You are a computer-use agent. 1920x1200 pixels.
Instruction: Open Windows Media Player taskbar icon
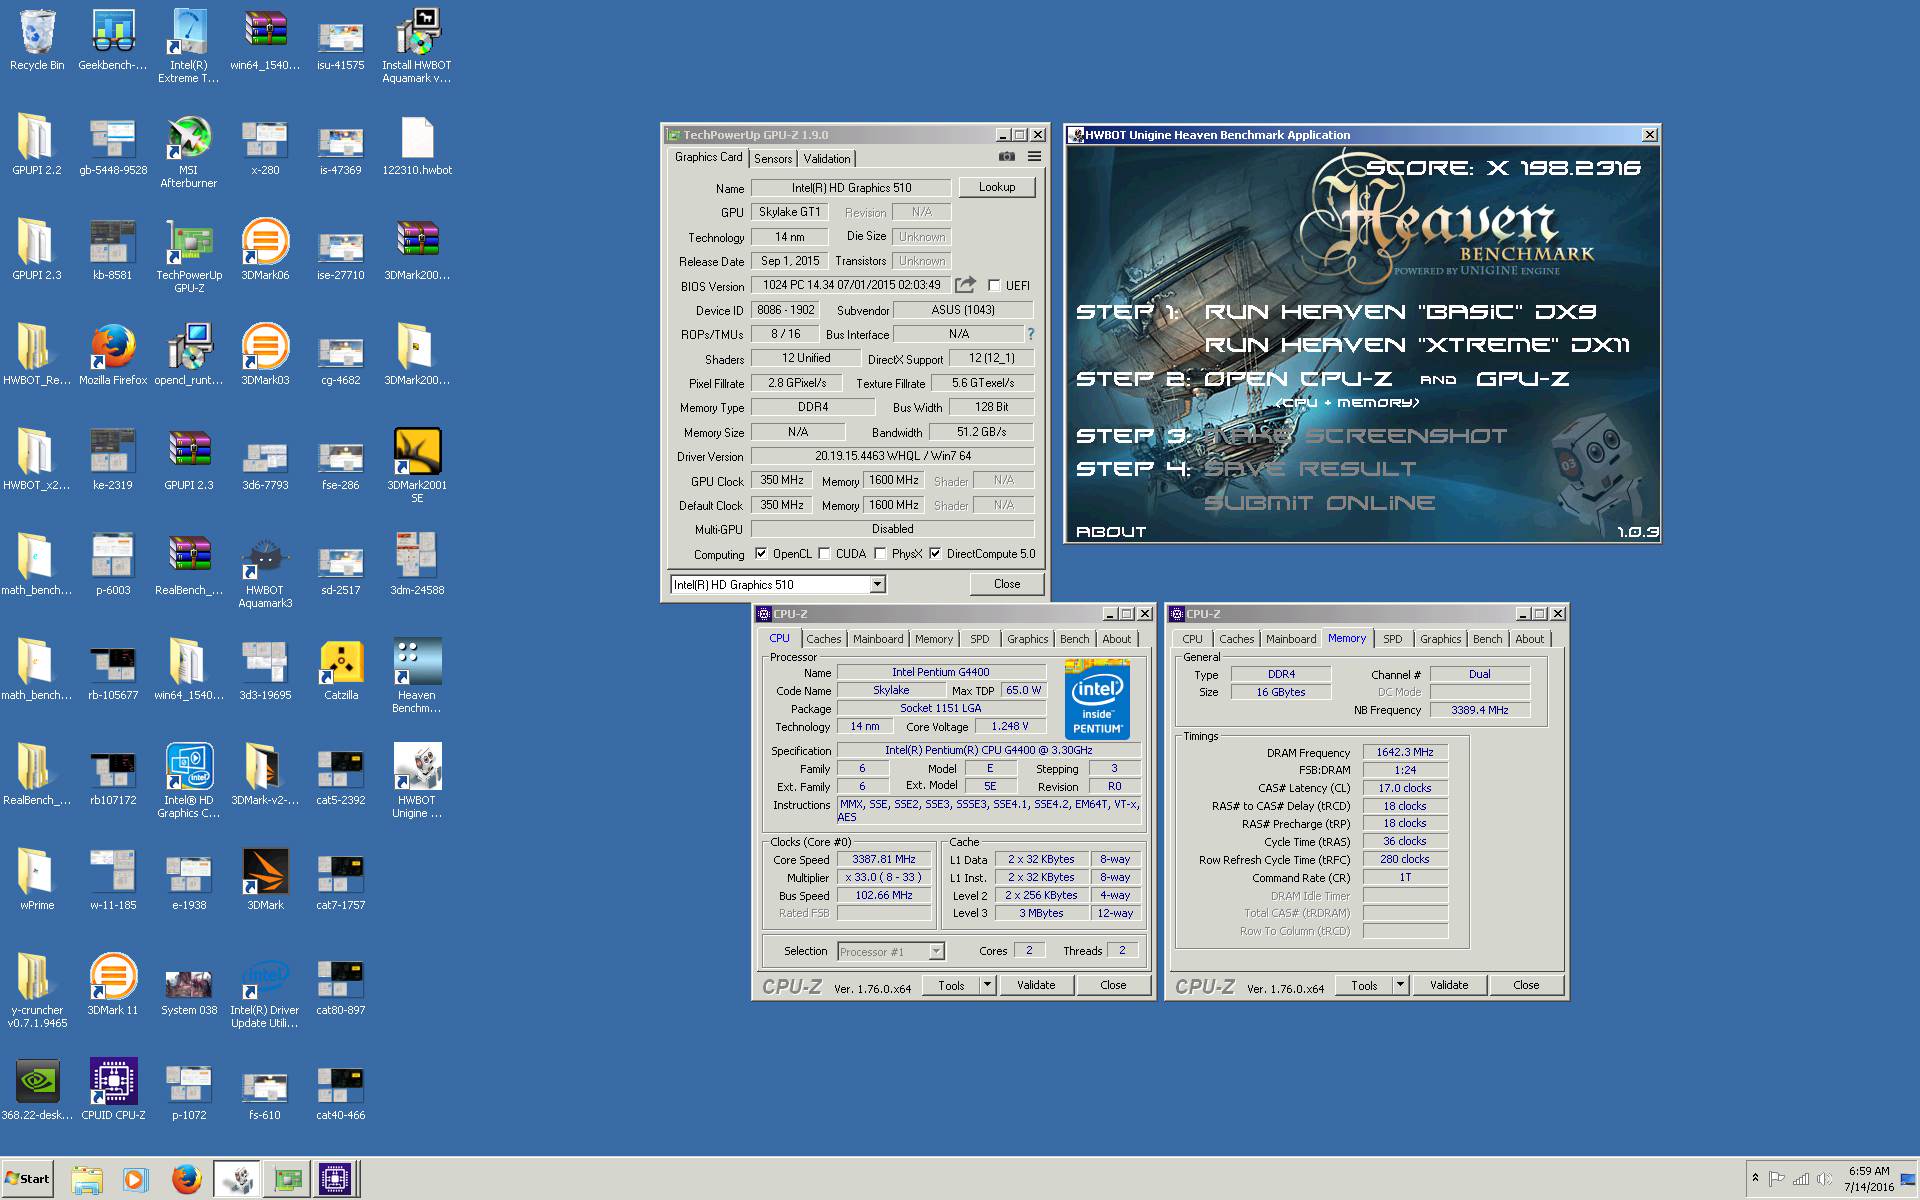tap(135, 1179)
